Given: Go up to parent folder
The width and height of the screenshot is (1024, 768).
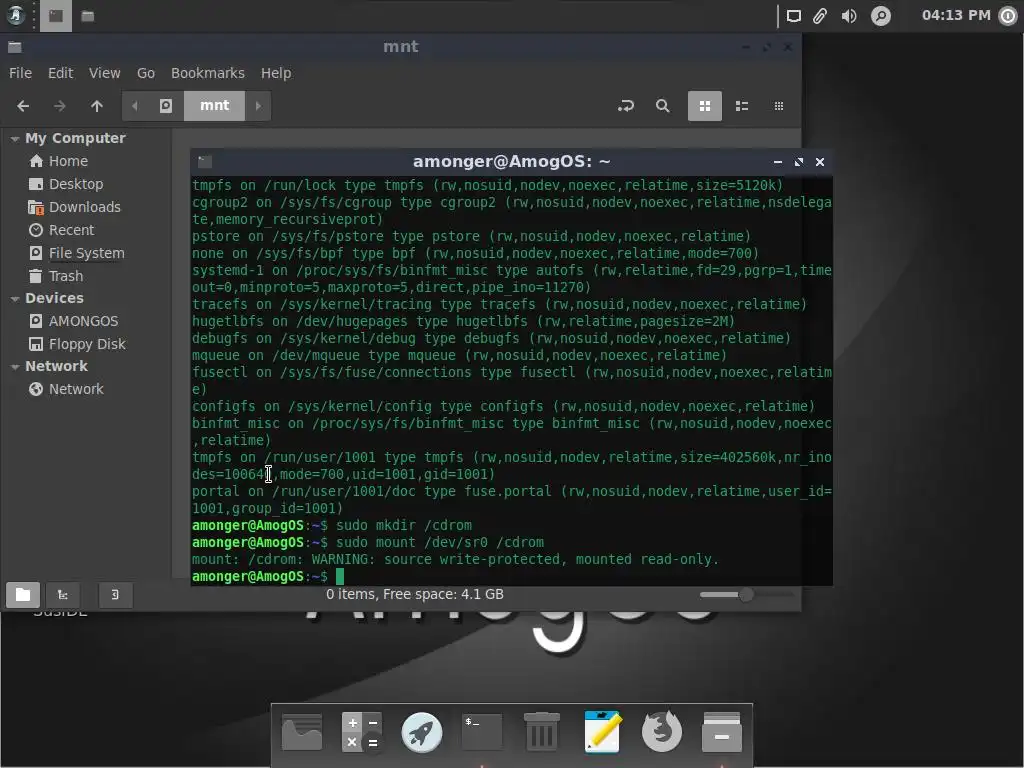Looking at the screenshot, I should (x=97, y=106).
